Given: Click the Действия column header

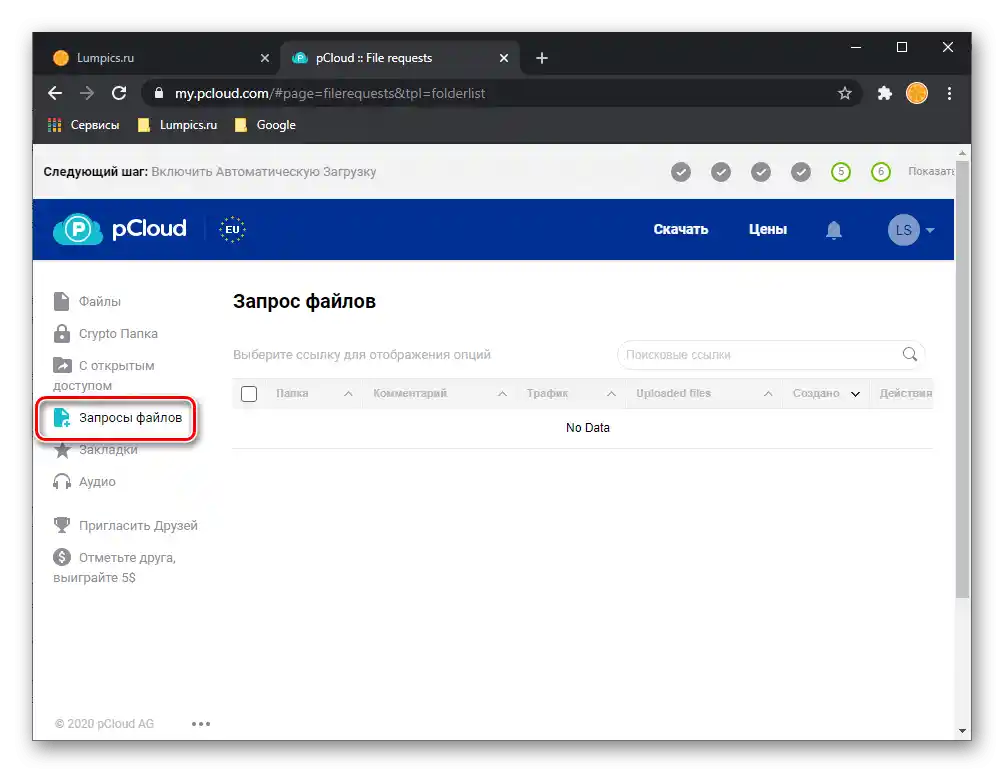Looking at the screenshot, I should 905,393.
